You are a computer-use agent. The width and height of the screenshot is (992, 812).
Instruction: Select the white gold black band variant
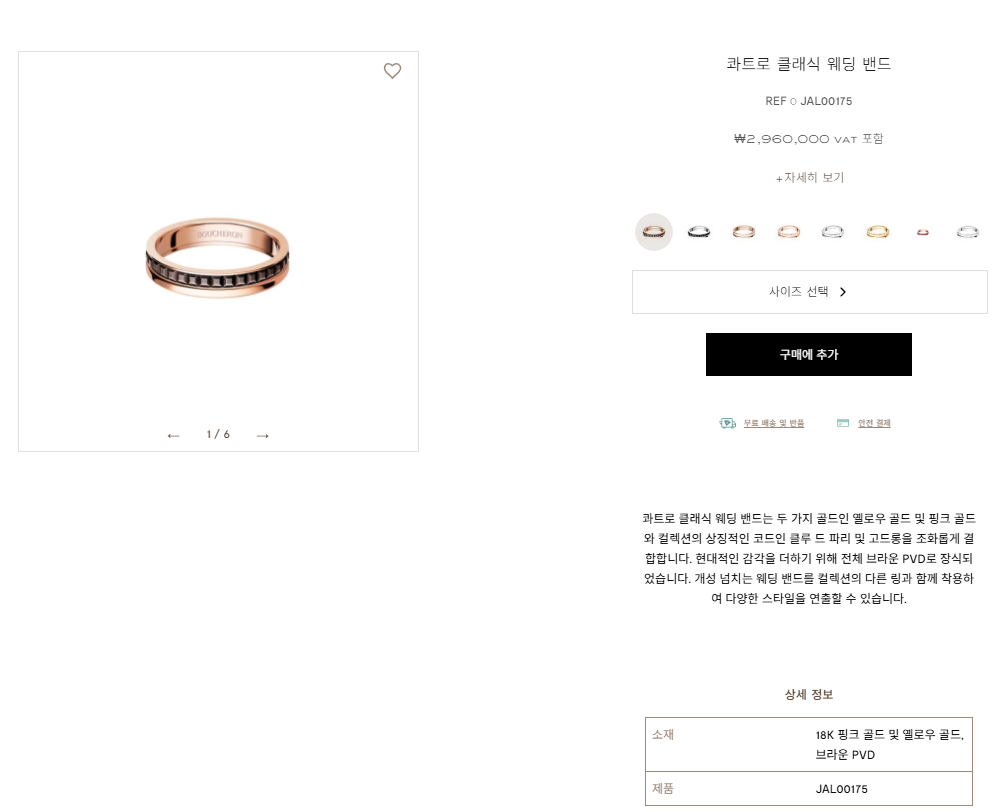click(698, 232)
